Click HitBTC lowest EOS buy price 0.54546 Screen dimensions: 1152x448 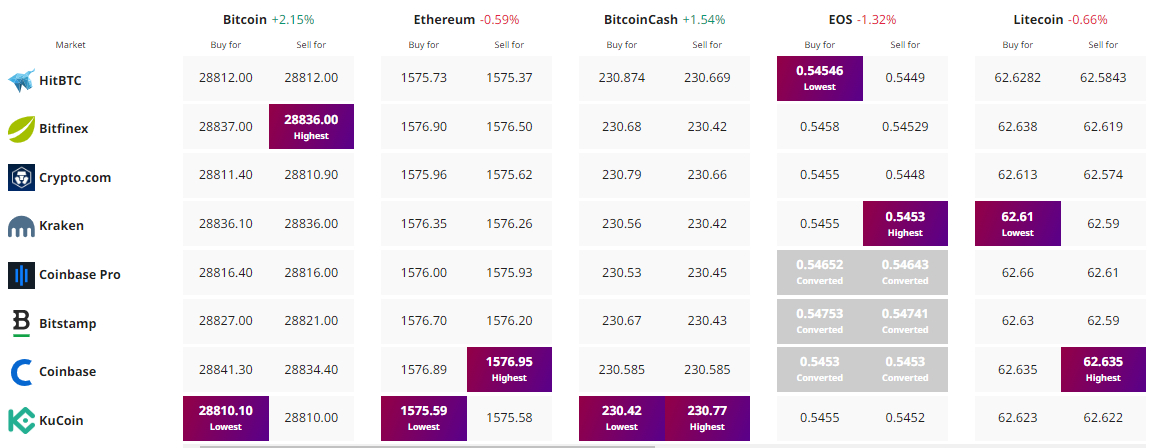point(819,78)
